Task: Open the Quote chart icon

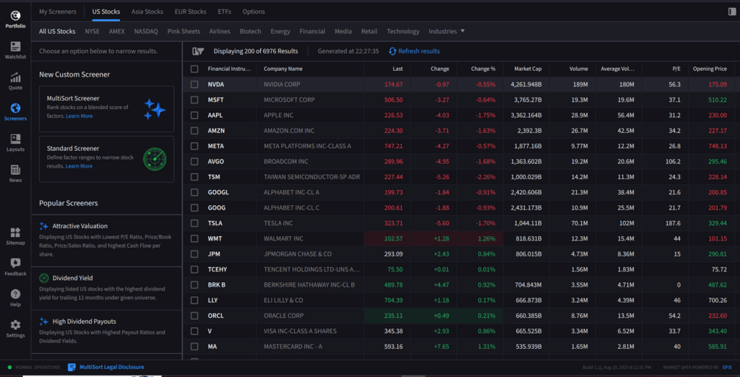Action: [x=15, y=77]
